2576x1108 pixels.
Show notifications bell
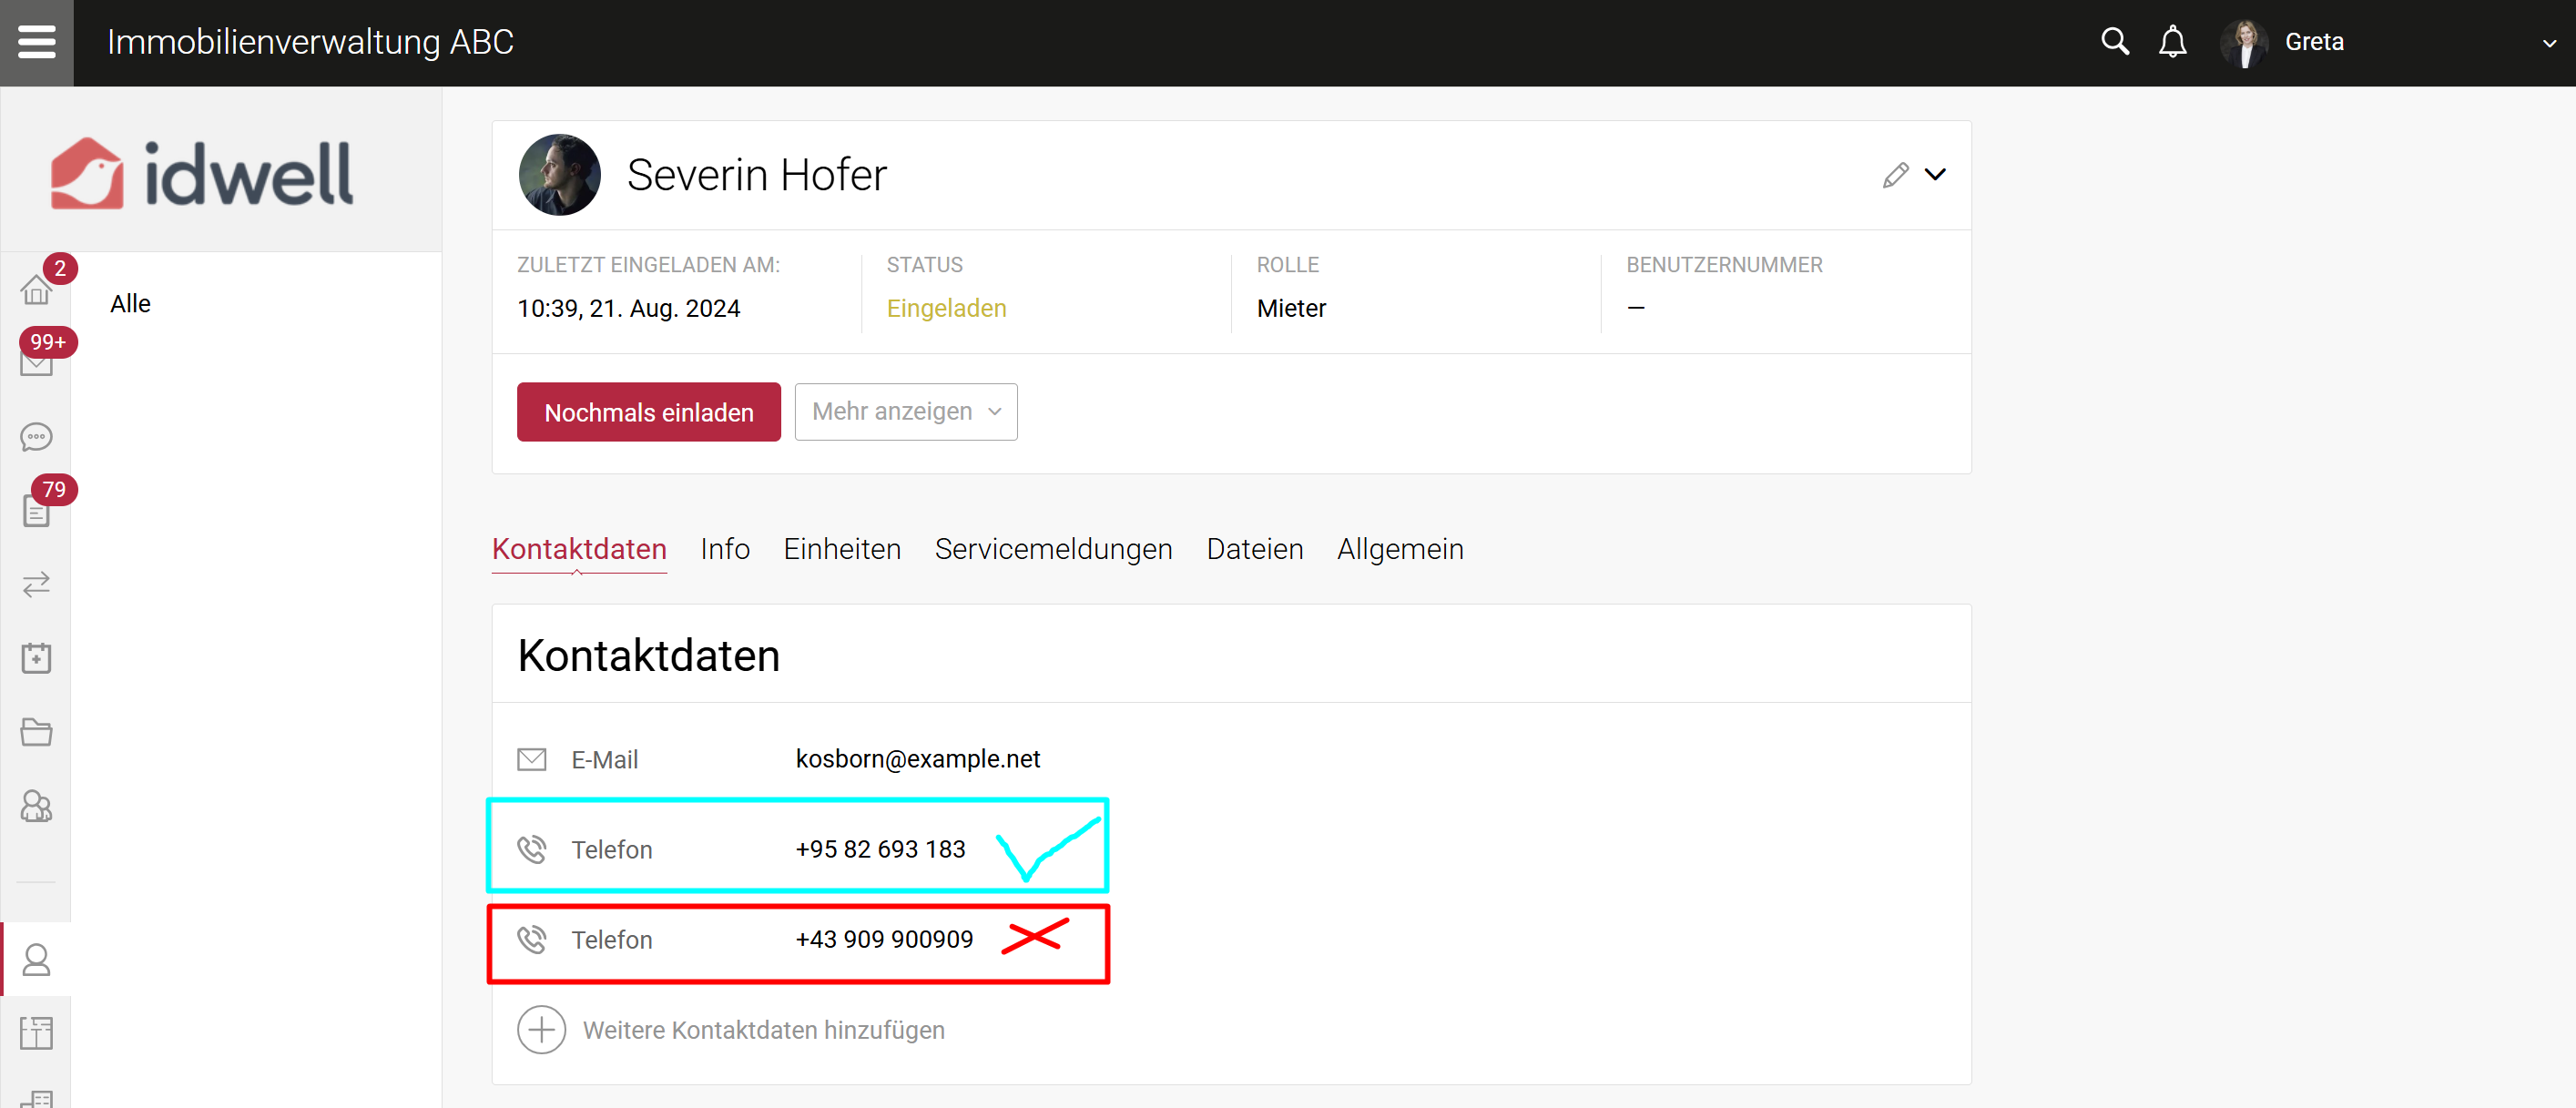tap(2172, 42)
